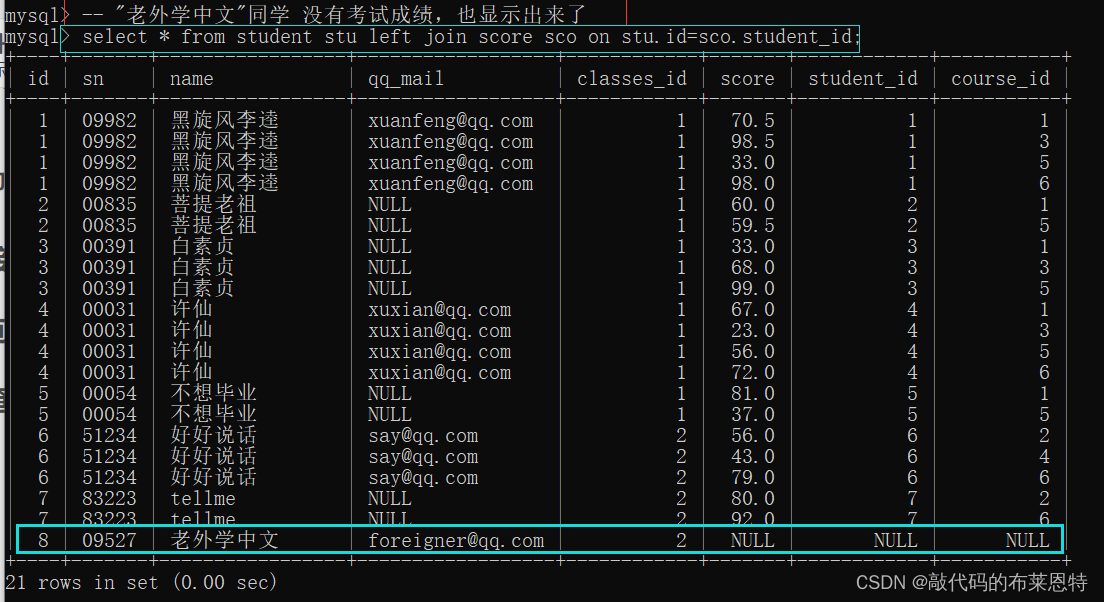Click sn 00054 in the 37.0 score row
The height and width of the screenshot is (602, 1104).
[x=109, y=415]
